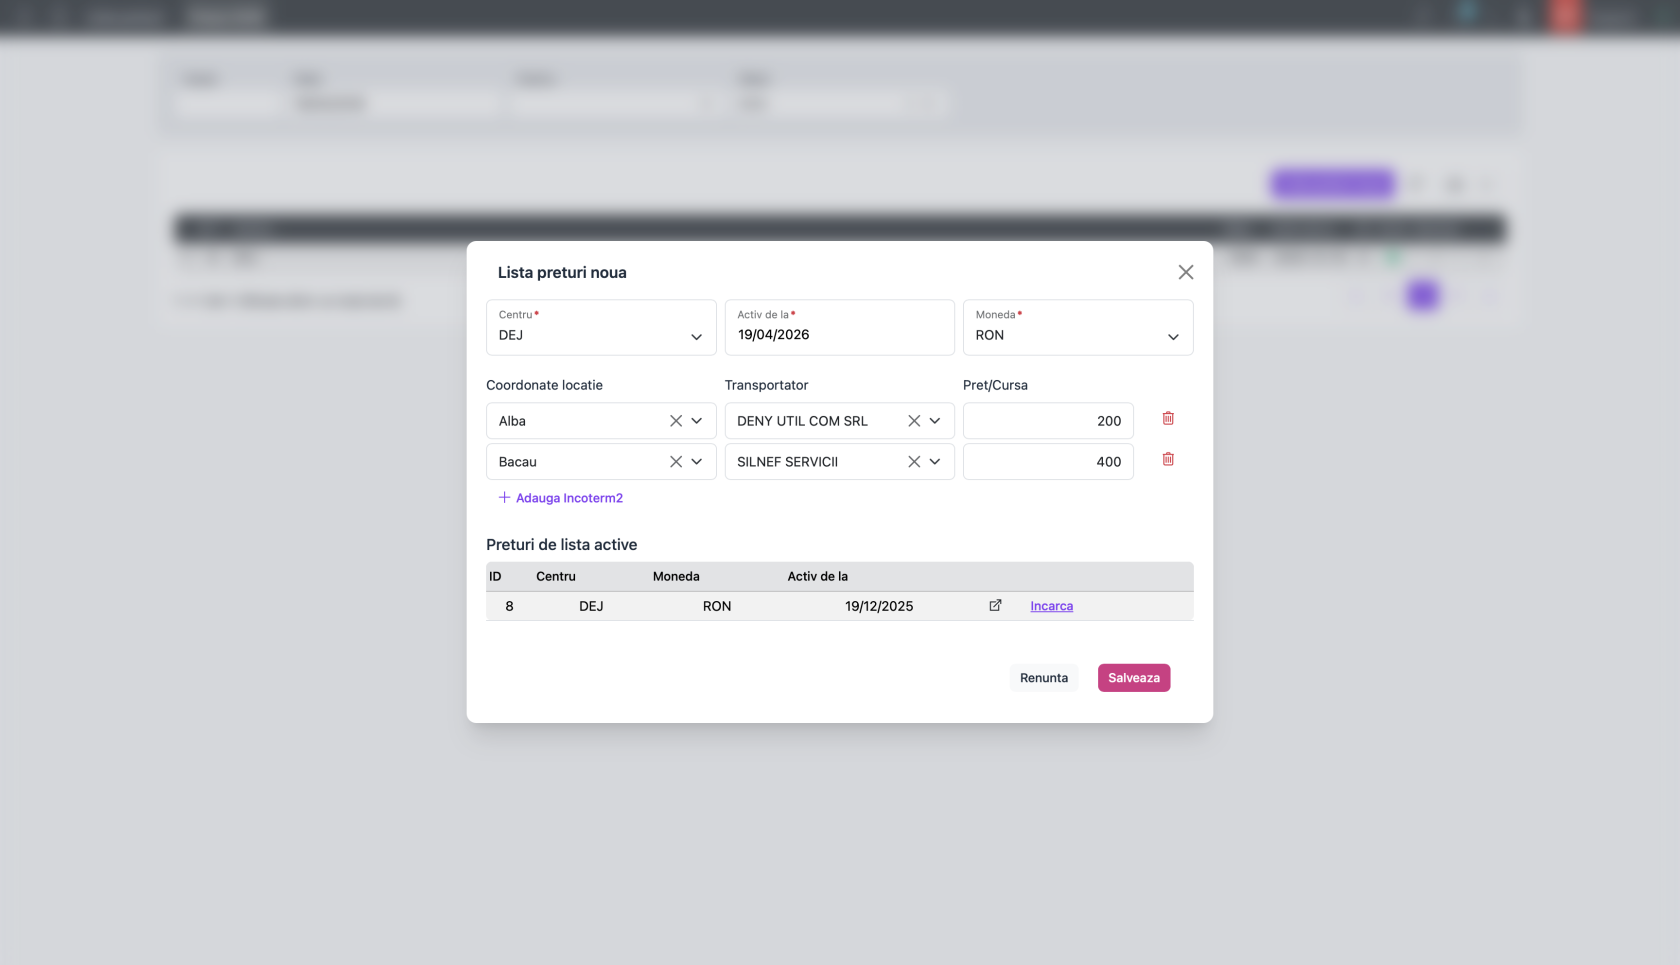Click the Centru column header in table

point(556,576)
